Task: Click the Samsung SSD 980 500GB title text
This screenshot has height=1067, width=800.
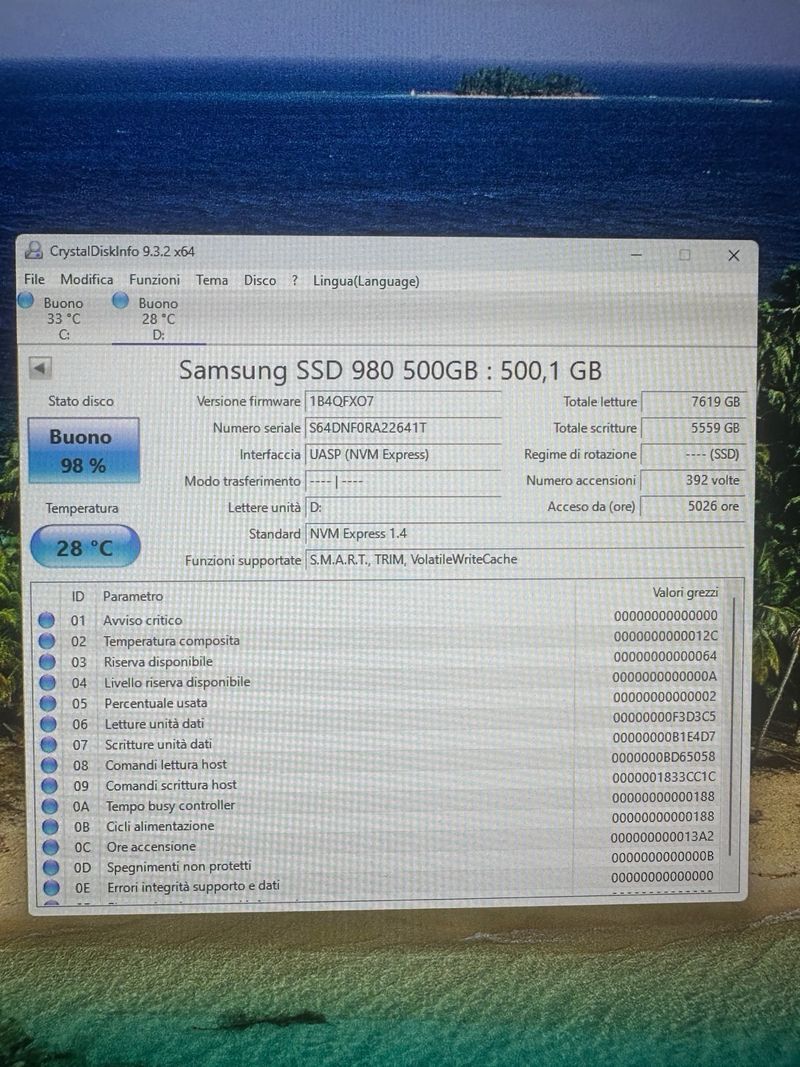Action: coord(390,370)
